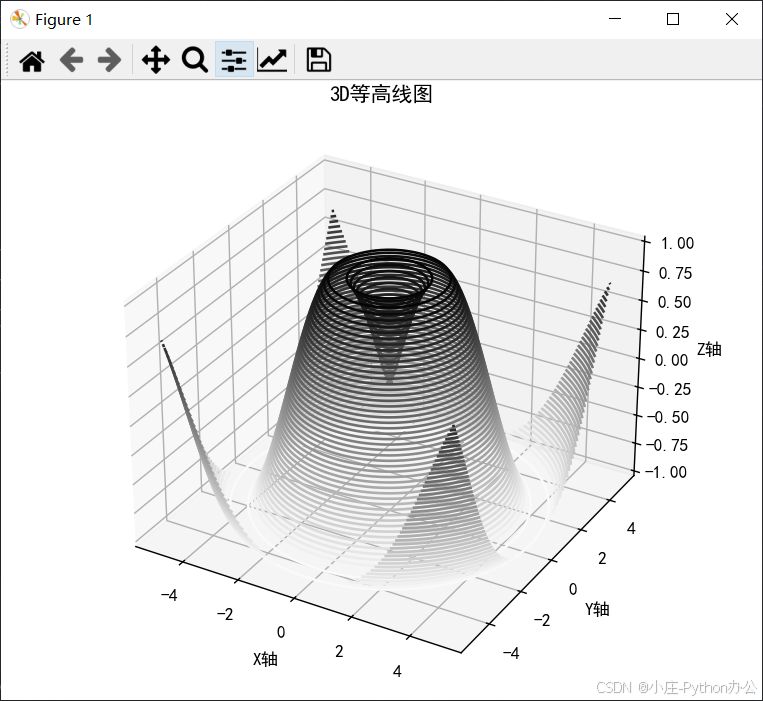The width and height of the screenshot is (763, 701).
Task: Click the Z tick value 0.75
Action: (675, 273)
